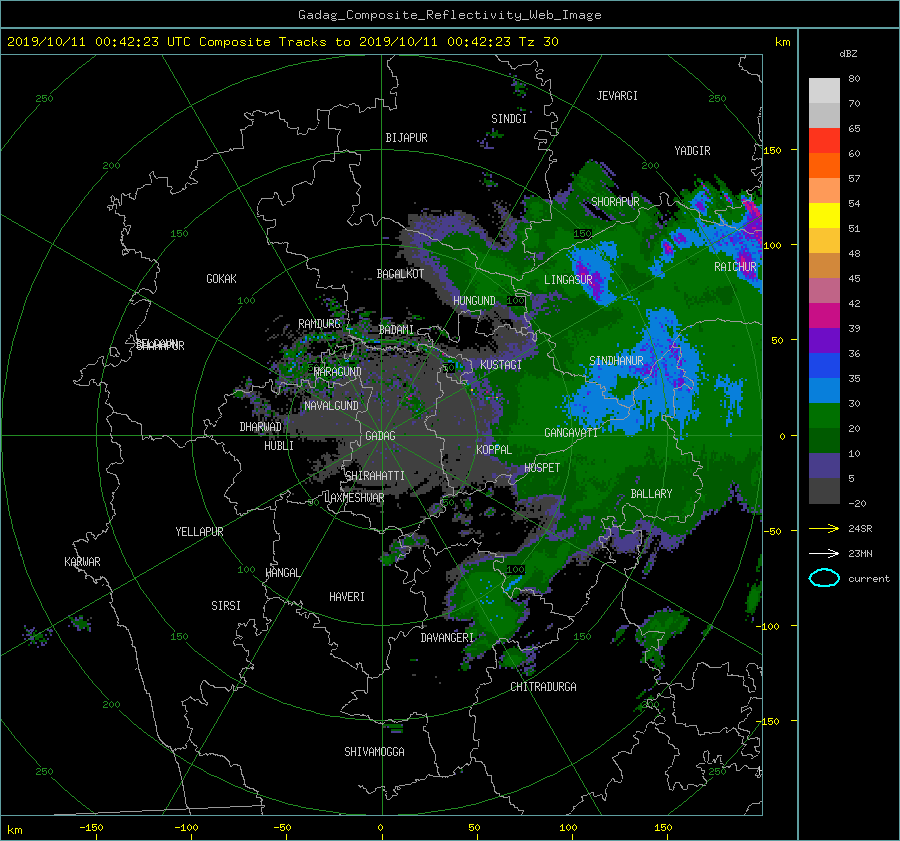Click the boxed 100 range marker near Hungund
Viewport: 900px width, 841px height.
click(x=515, y=301)
